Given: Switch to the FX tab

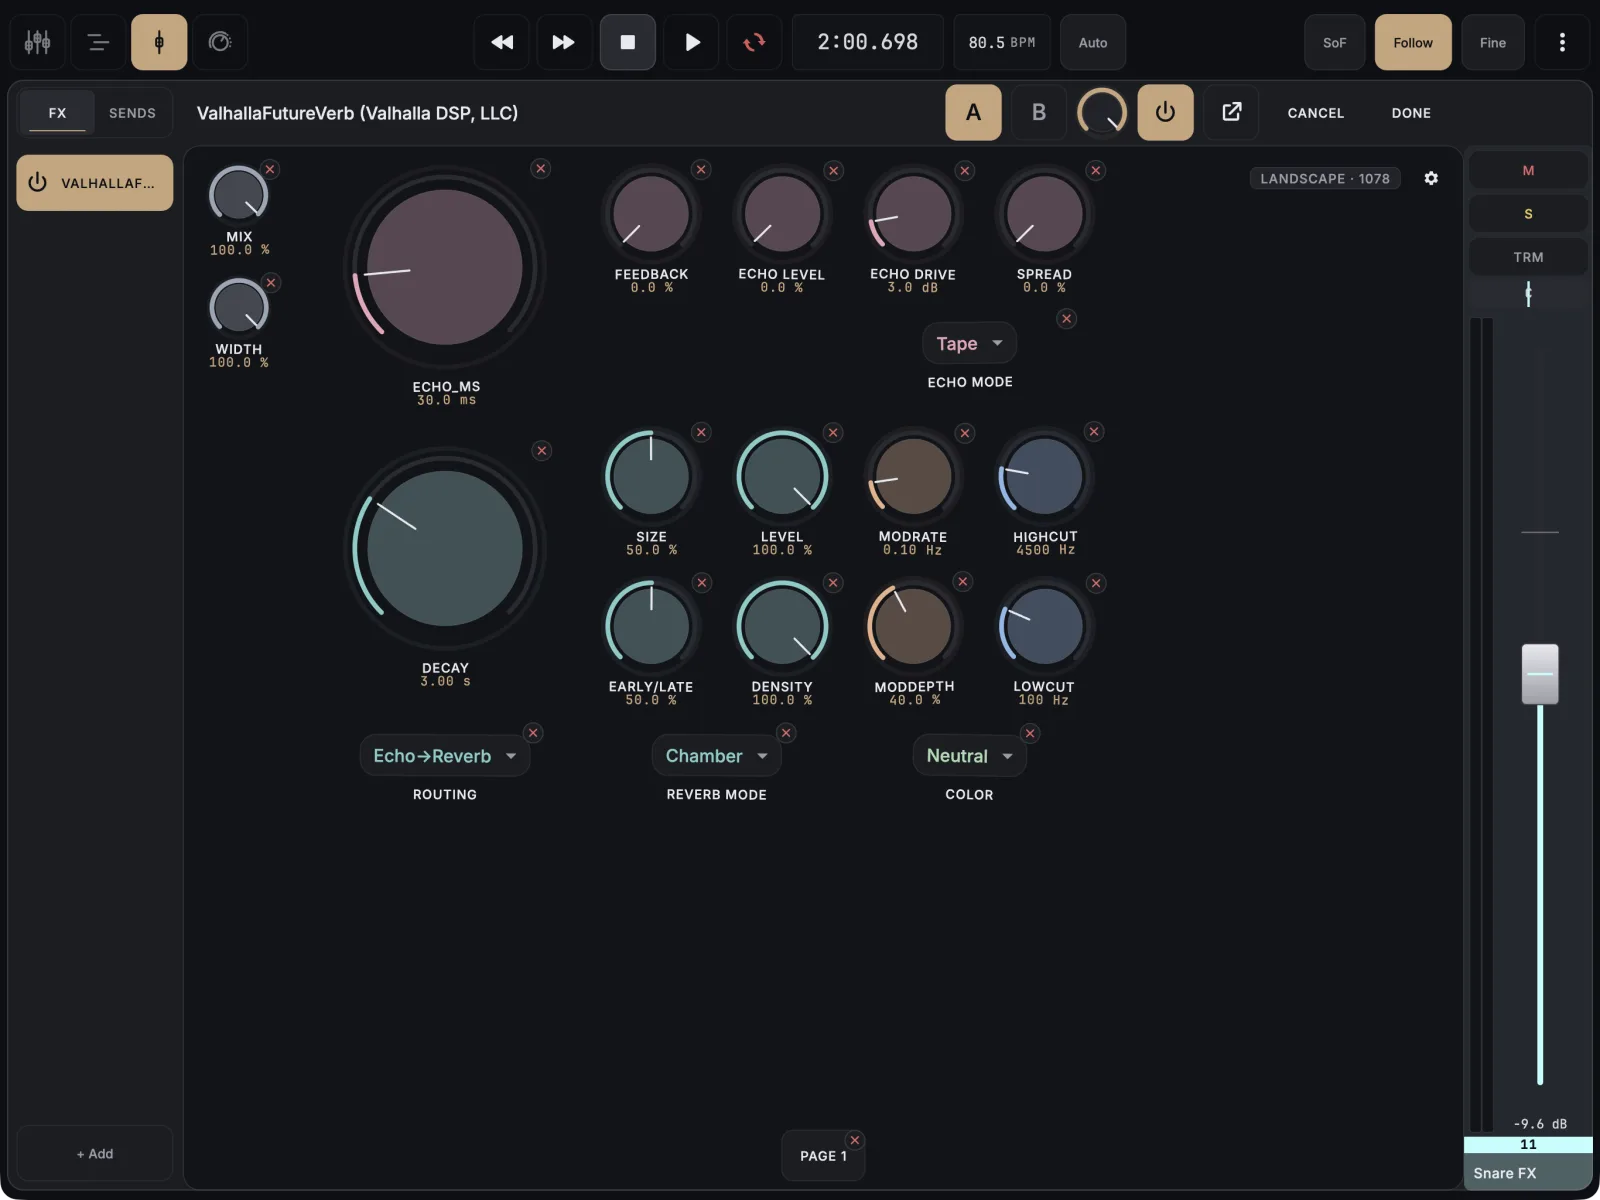Looking at the screenshot, I should pyautogui.click(x=58, y=113).
